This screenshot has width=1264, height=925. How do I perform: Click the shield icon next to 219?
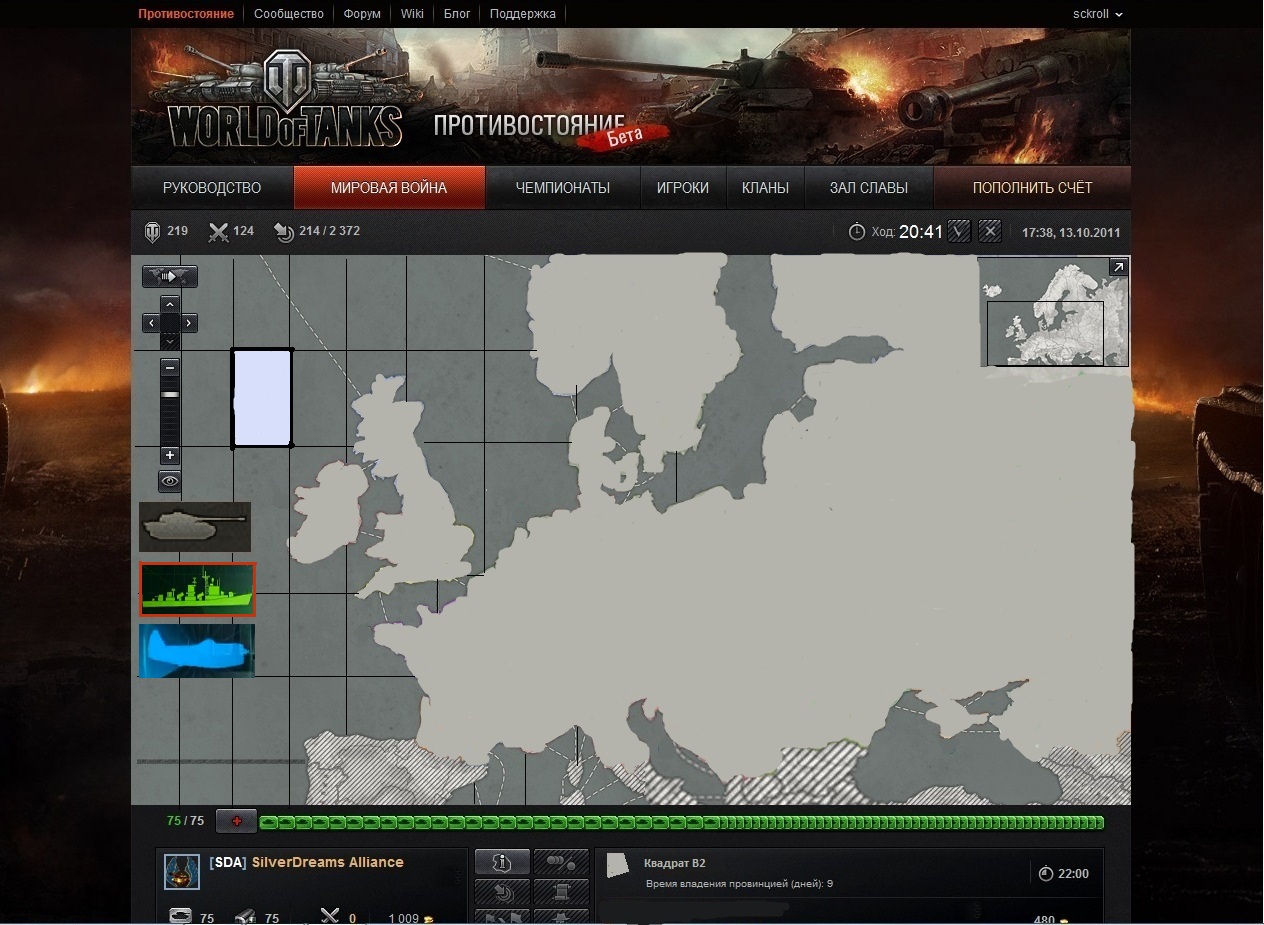[153, 232]
